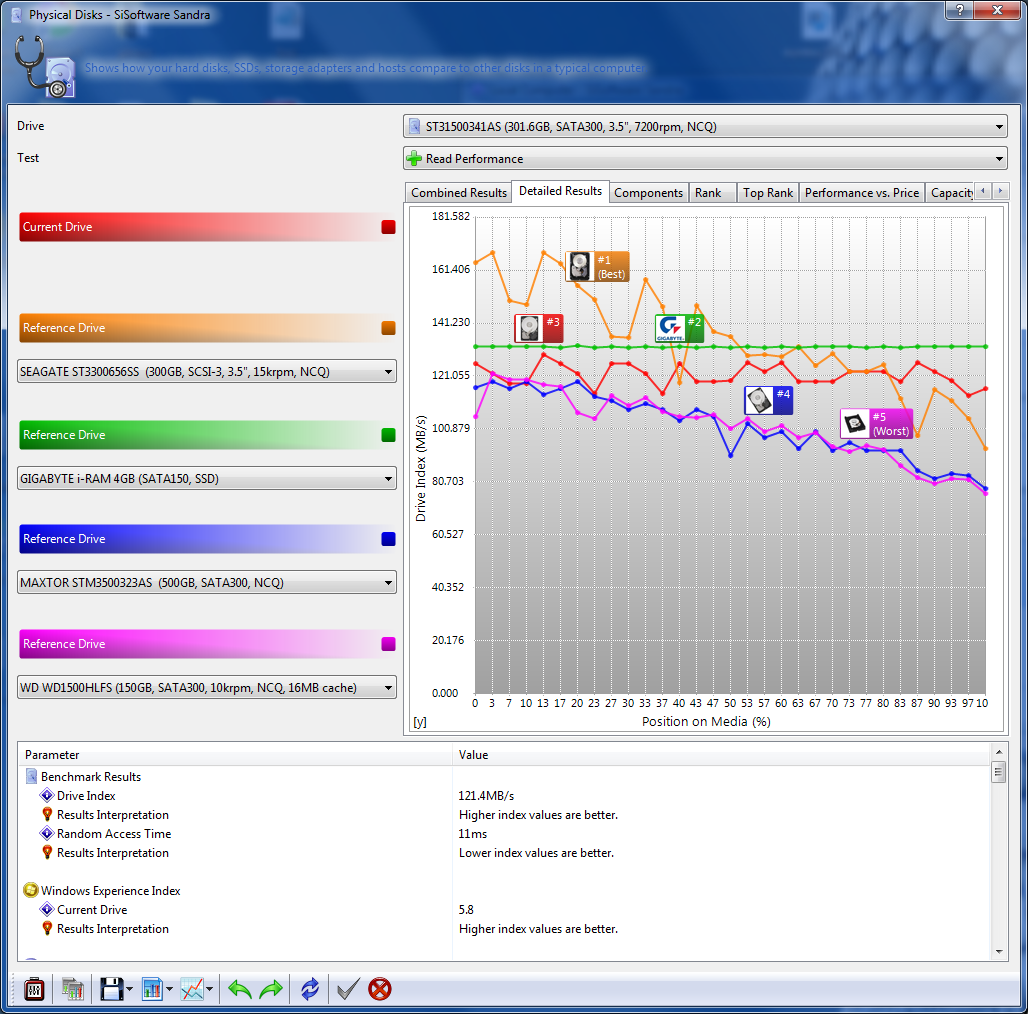Switch to the Rank tab
Image resolution: width=1028 pixels, height=1014 pixels.
712,193
